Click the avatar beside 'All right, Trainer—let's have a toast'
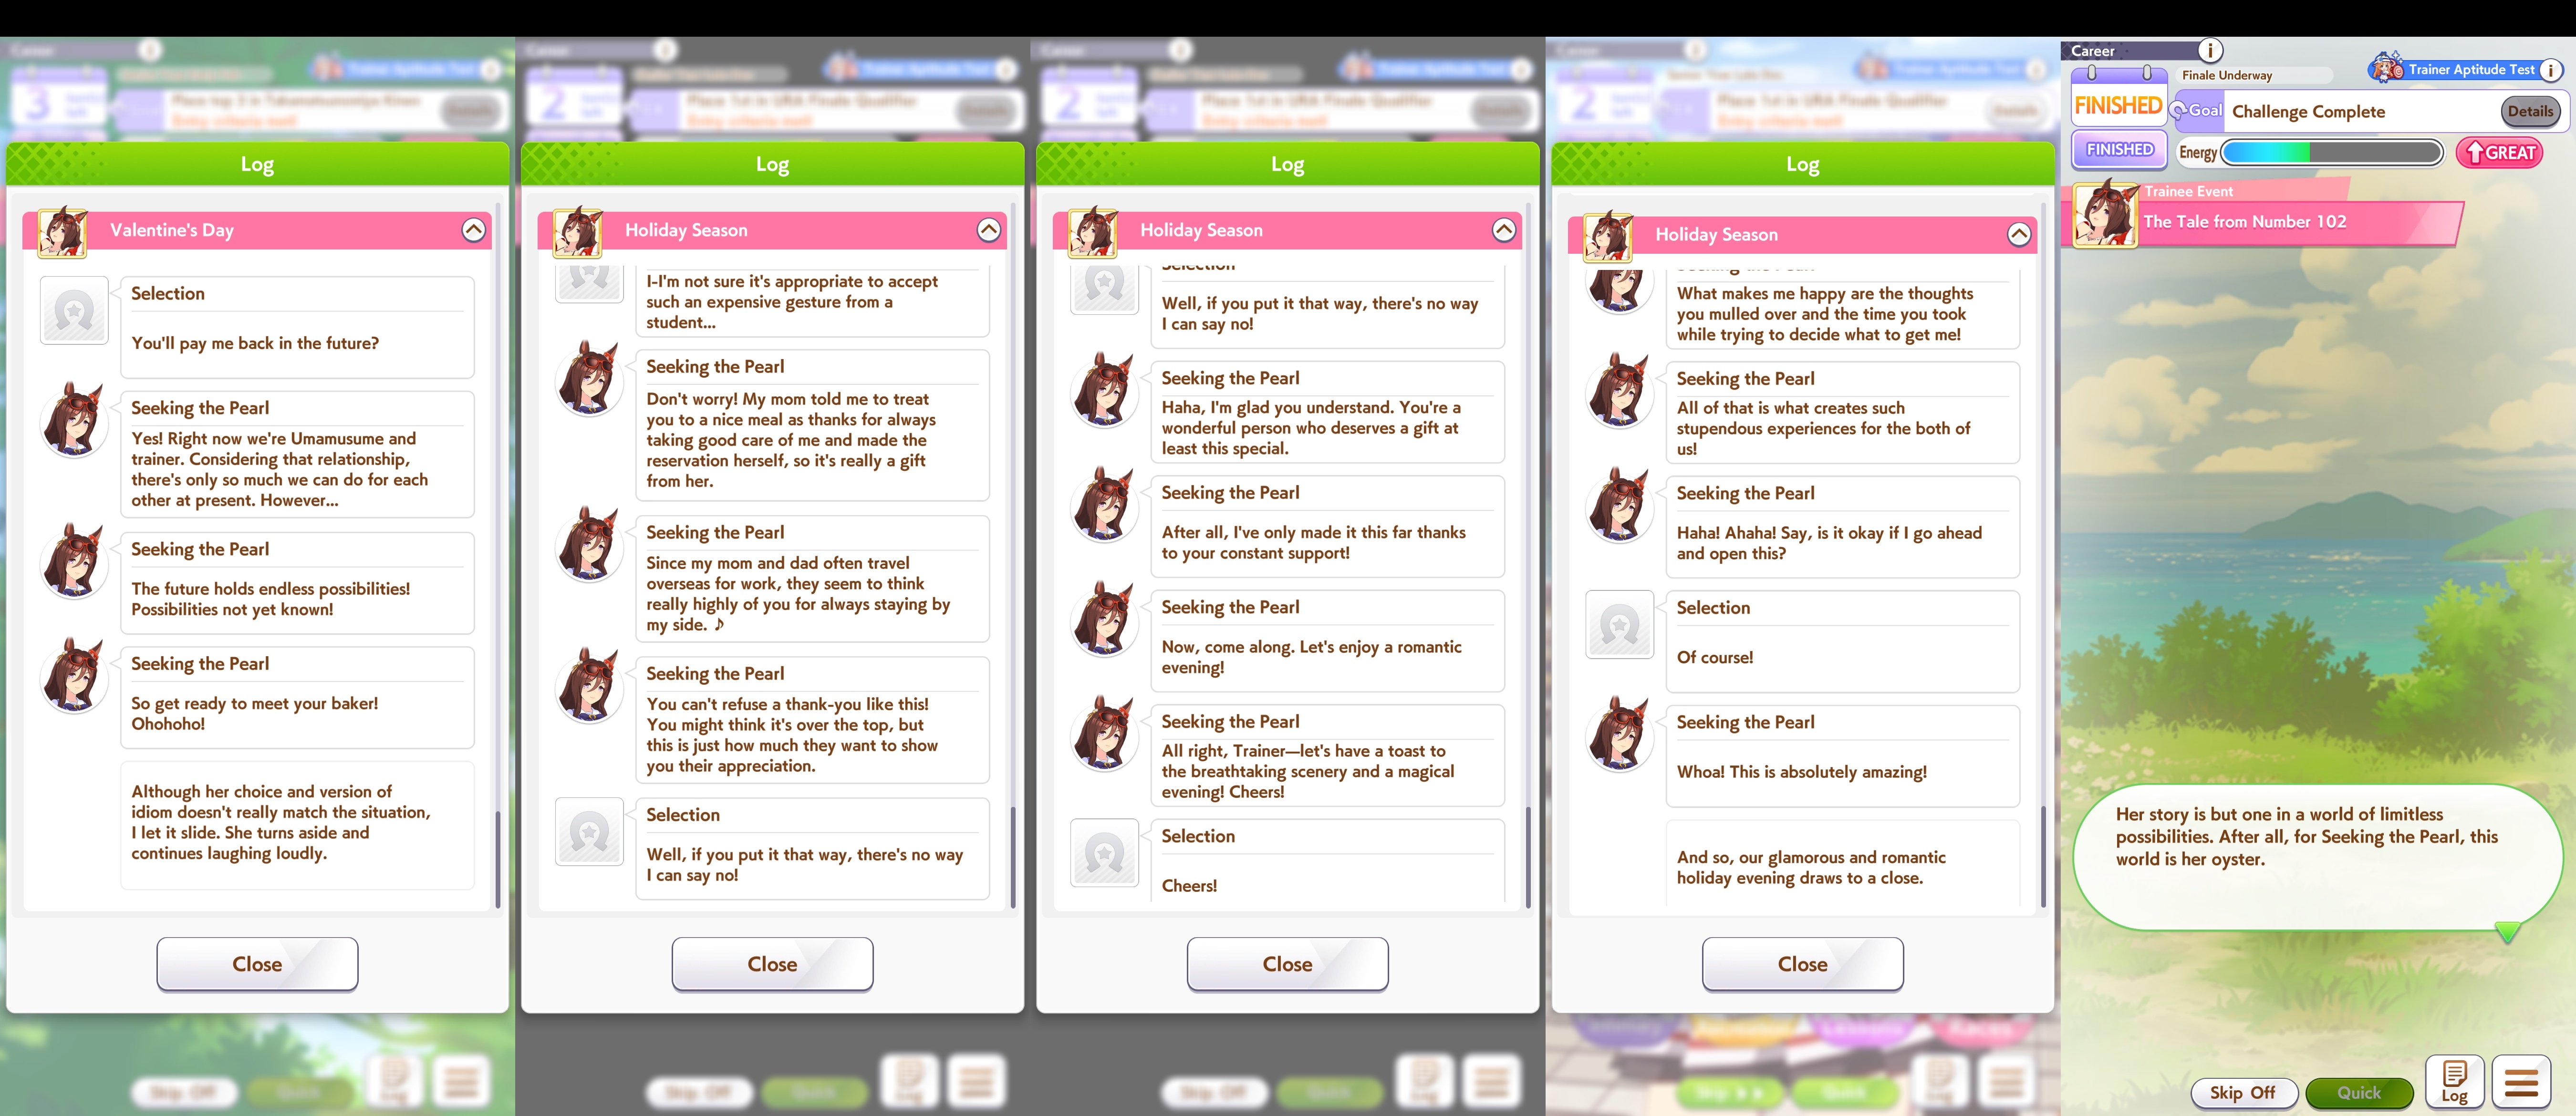The image size is (2576, 1116). click(1104, 733)
